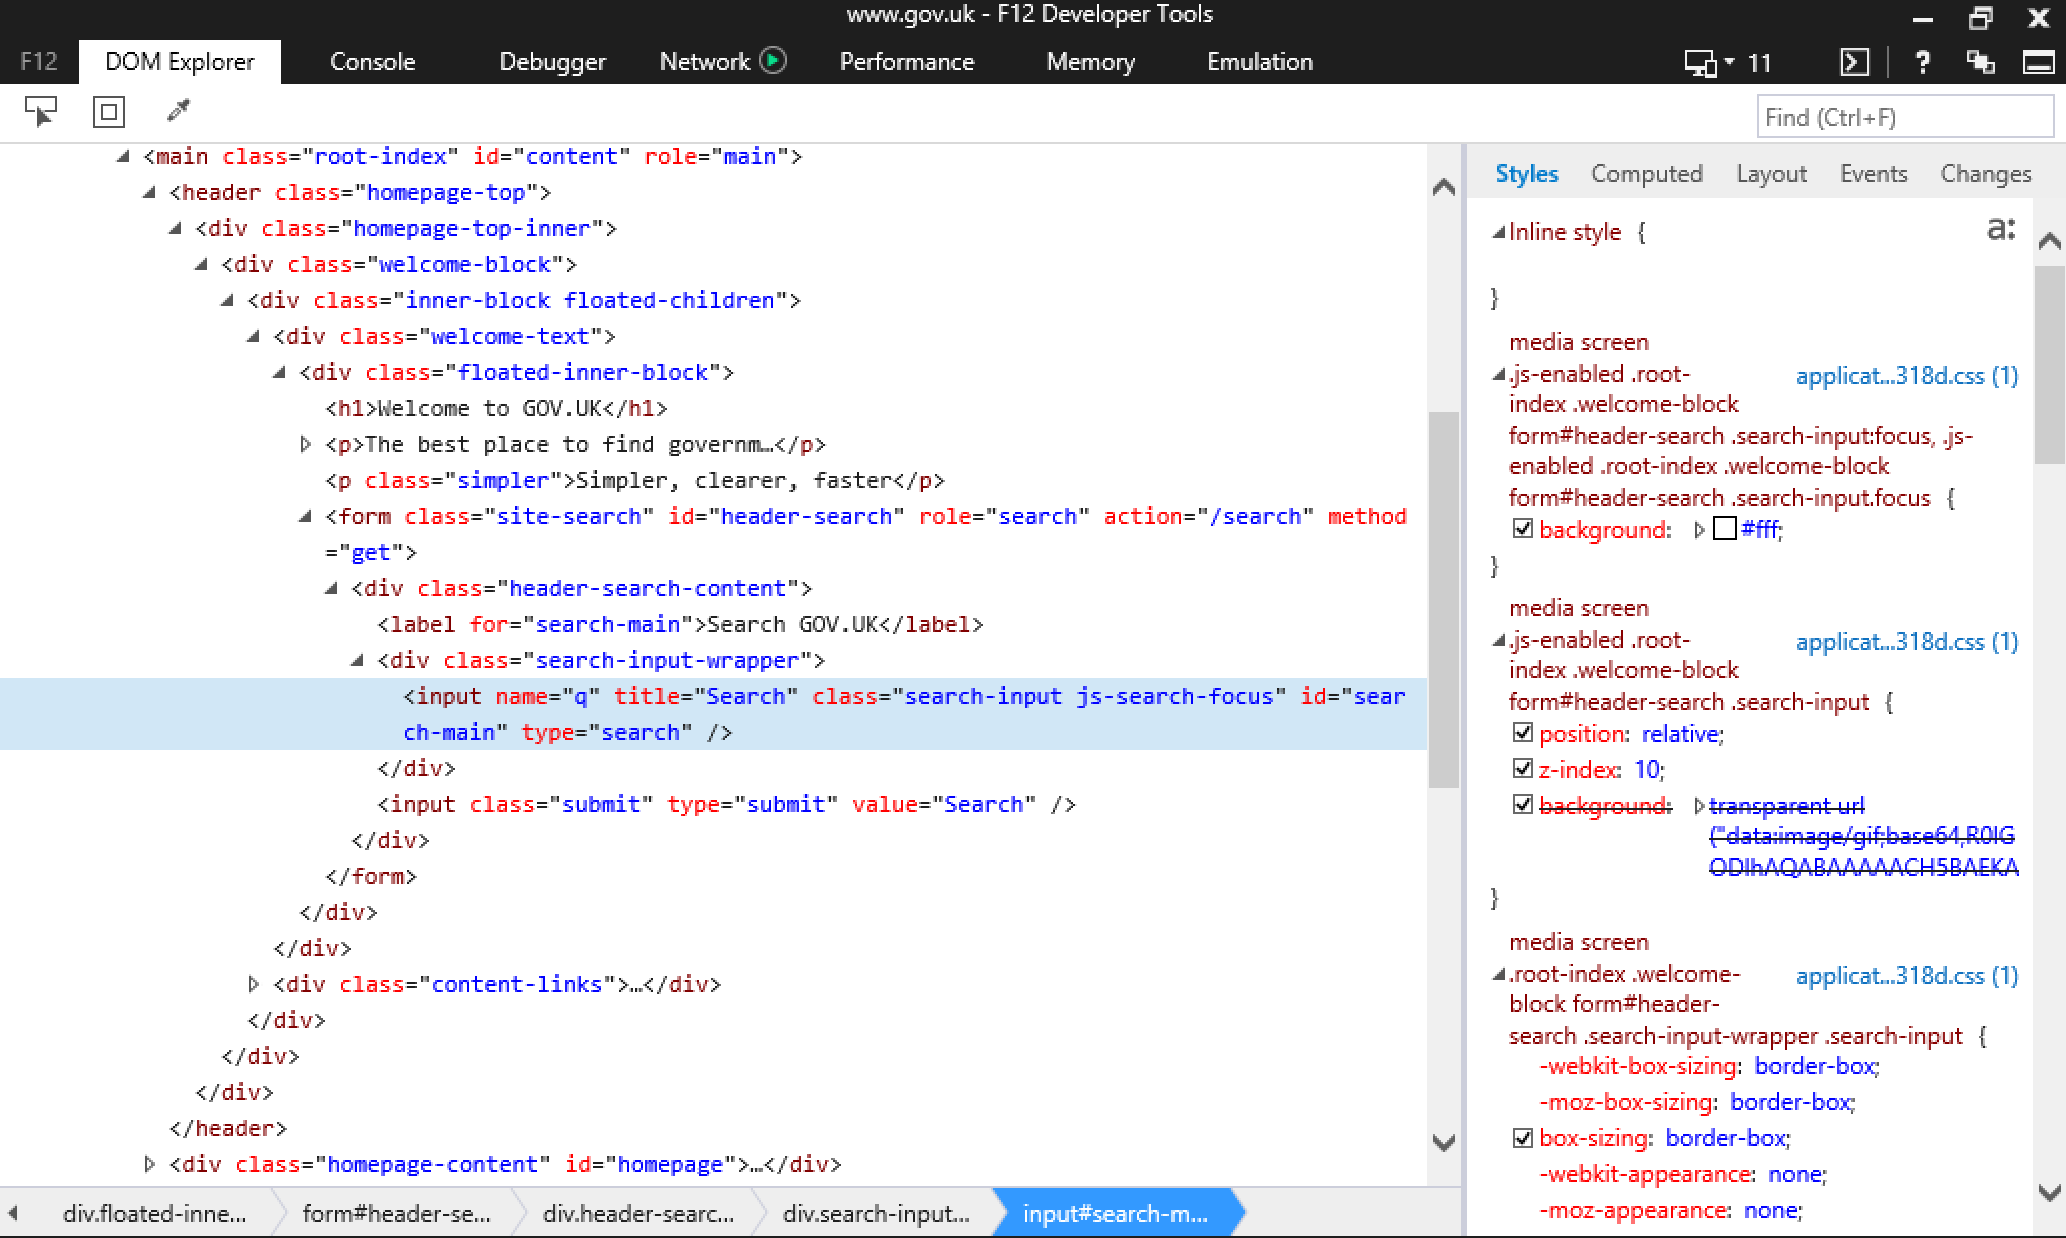Click the -webkit-appearance none property
2066x1238 pixels.
1683,1174
